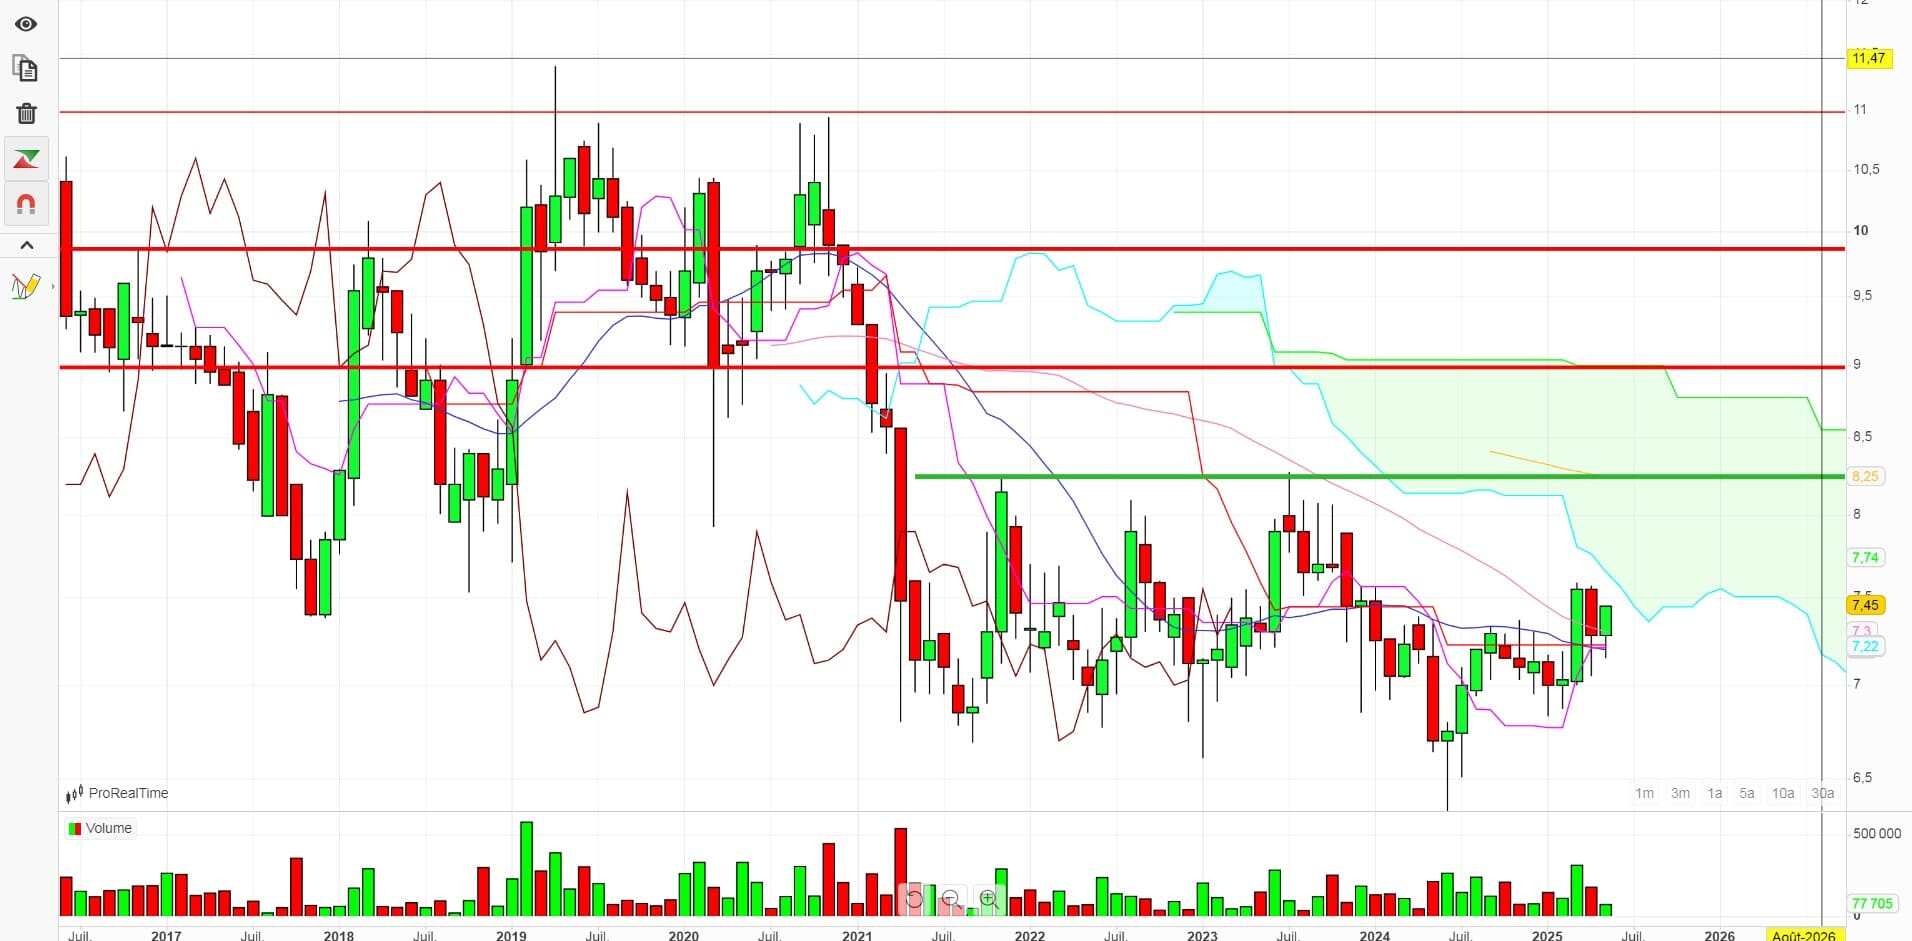1912x941 pixels.
Task: Select the pencil chart drawing tool
Action: tap(26, 287)
